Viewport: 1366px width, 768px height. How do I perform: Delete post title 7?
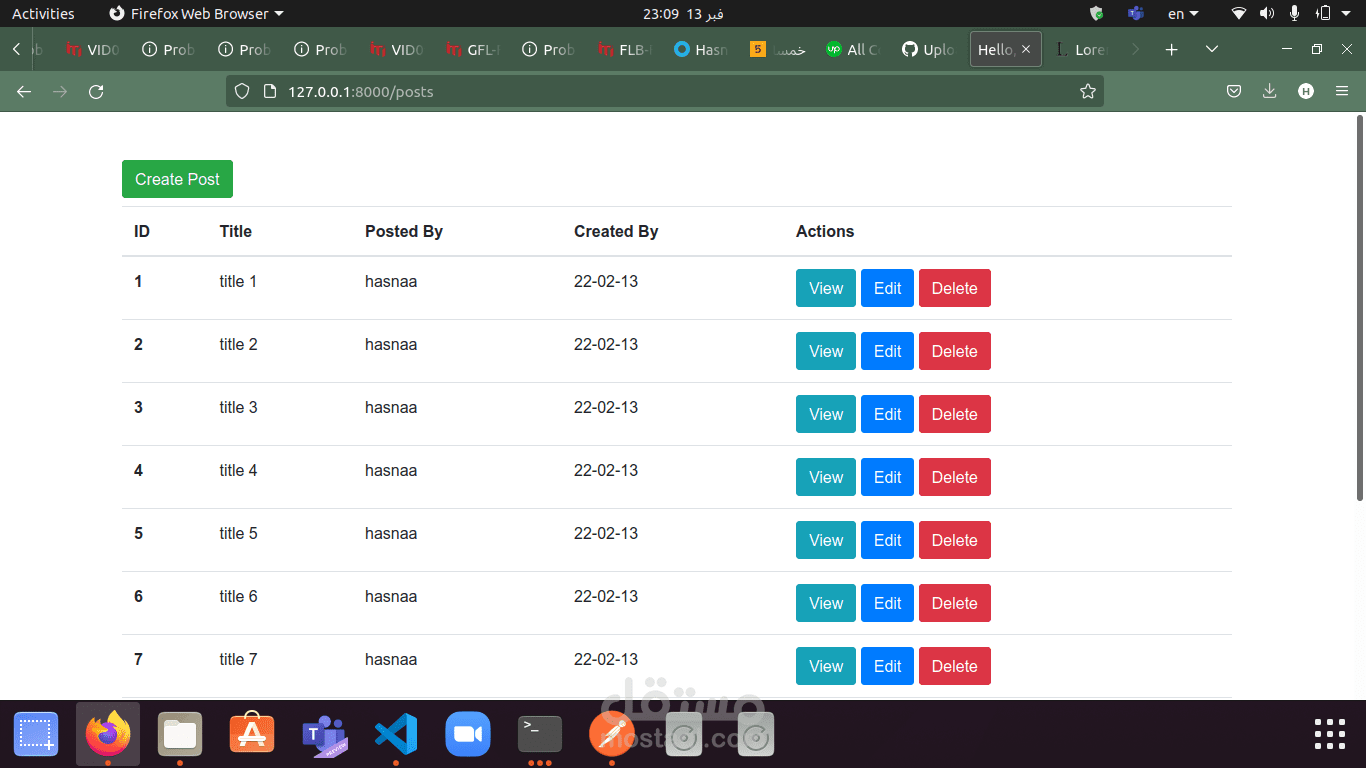pos(955,666)
